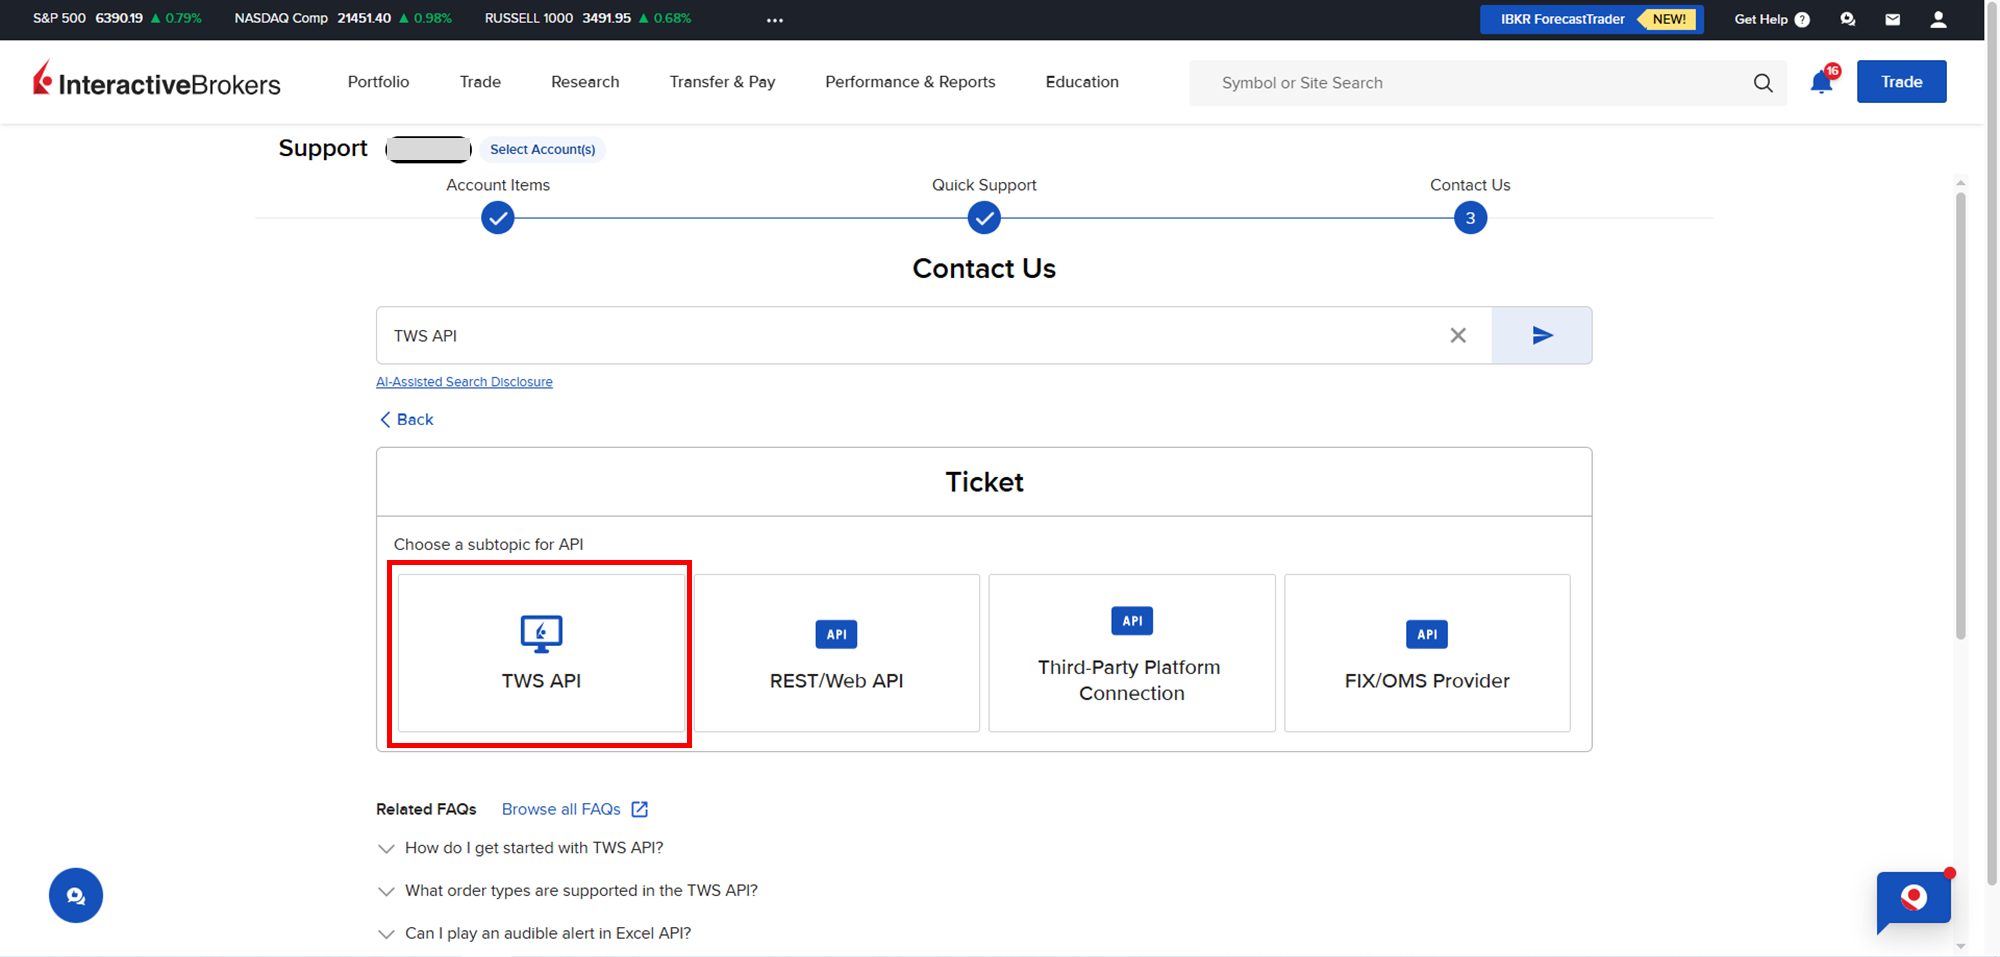This screenshot has width=2000, height=957.
Task: Submit query with send arrow icon
Action: pyautogui.click(x=1541, y=336)
